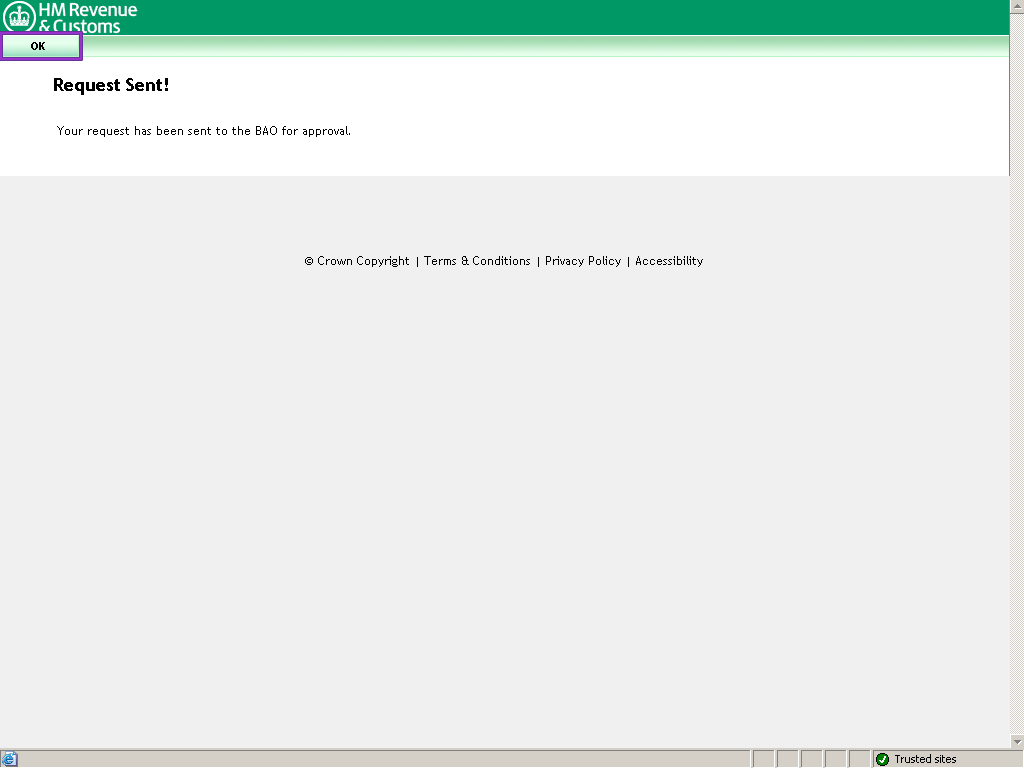Open the Privacy Policy link
Image resolution: width=1024 pixels, height=768 pixels.
[x=583, y=261]
